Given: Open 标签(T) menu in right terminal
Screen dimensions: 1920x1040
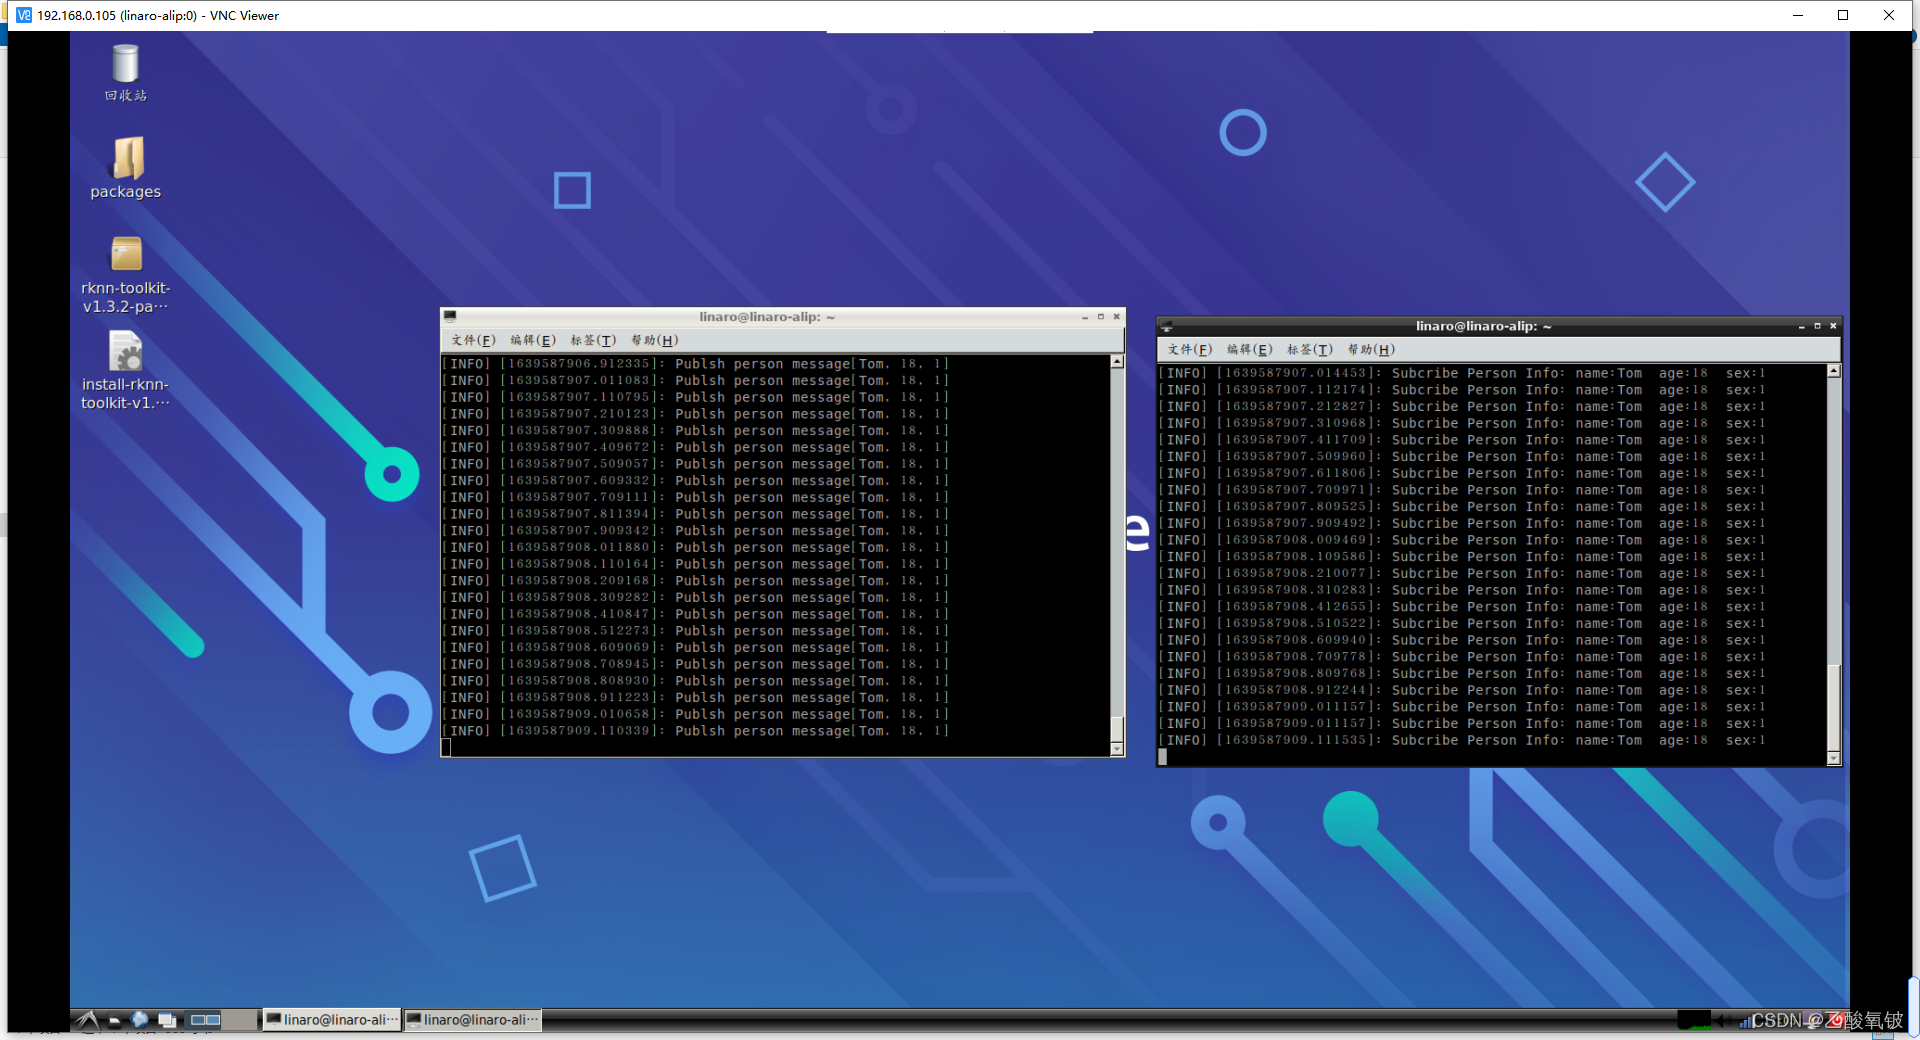Looking at the screenshot, I should (x=1310, y=349).
